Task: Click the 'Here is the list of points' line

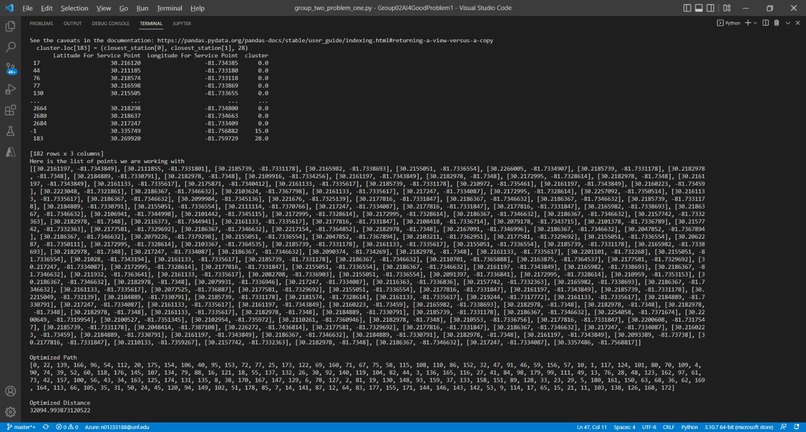Action: point(107,161)
